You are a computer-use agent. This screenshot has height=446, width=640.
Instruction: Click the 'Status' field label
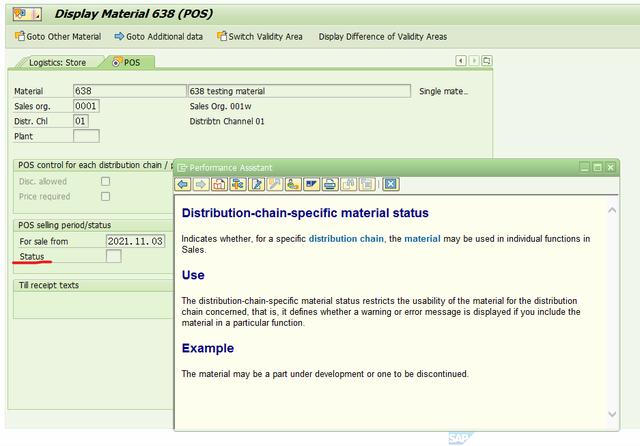pyautogui.click(x=31, y=257)
